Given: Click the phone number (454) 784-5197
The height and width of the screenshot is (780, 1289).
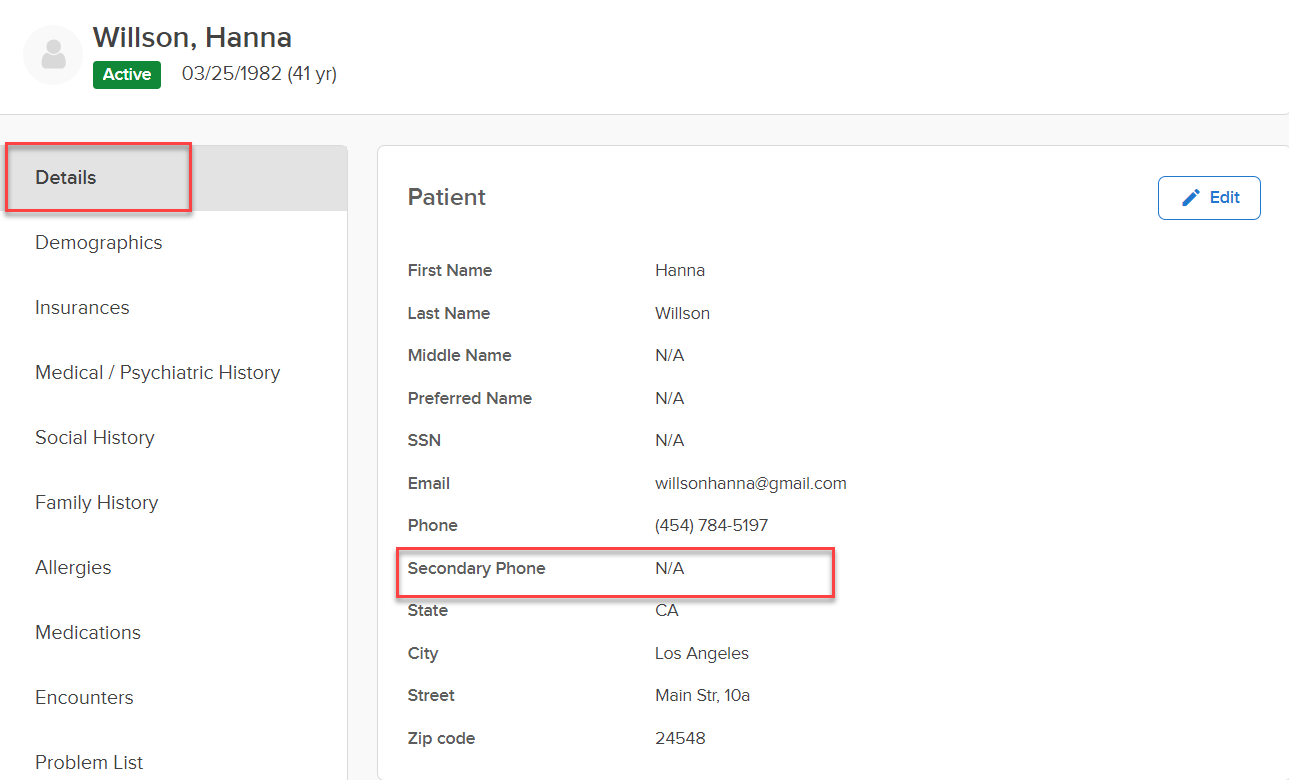Looking at the screenshot, I should tap(711, 526).
